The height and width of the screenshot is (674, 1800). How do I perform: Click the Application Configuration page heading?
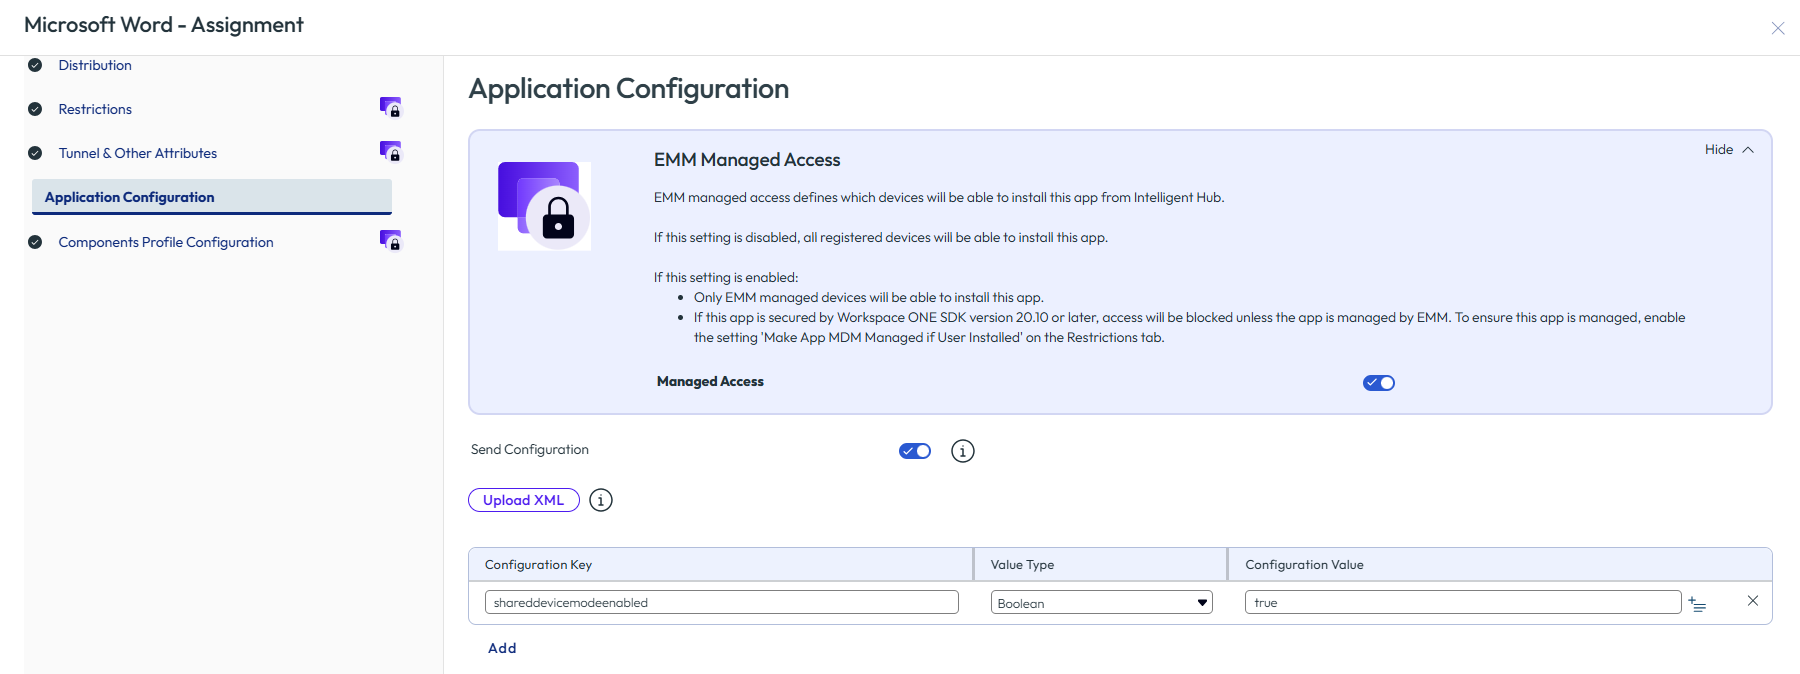628,89
